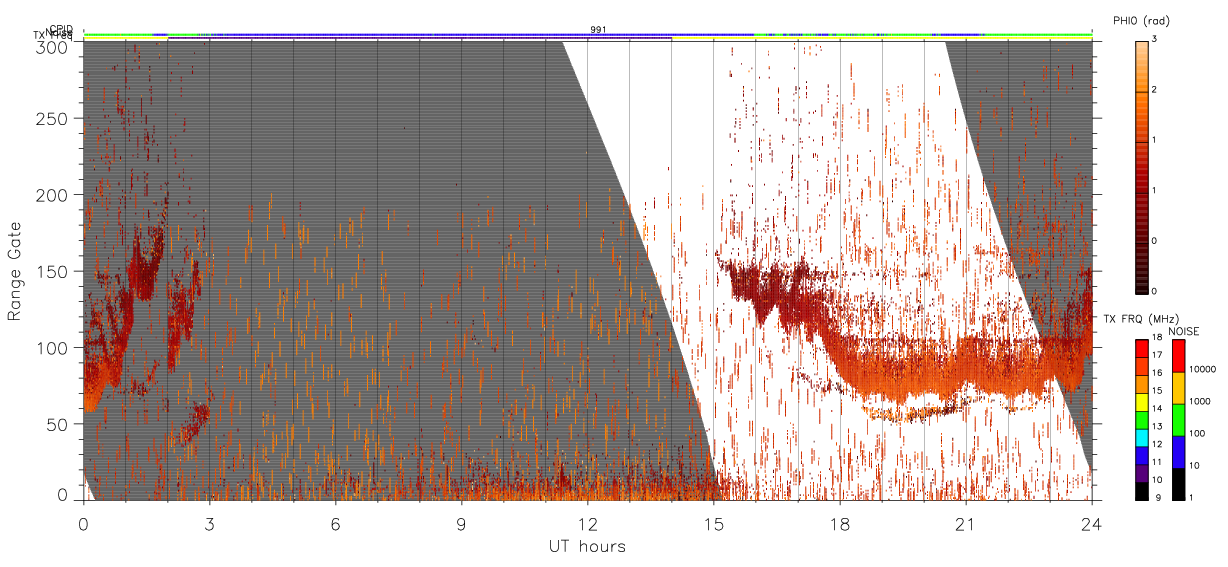Screen dimensions: 1228x567
Task: Click the yellow 14–15 MHz TX FRQ swatch
Action: coord(1141,402)
